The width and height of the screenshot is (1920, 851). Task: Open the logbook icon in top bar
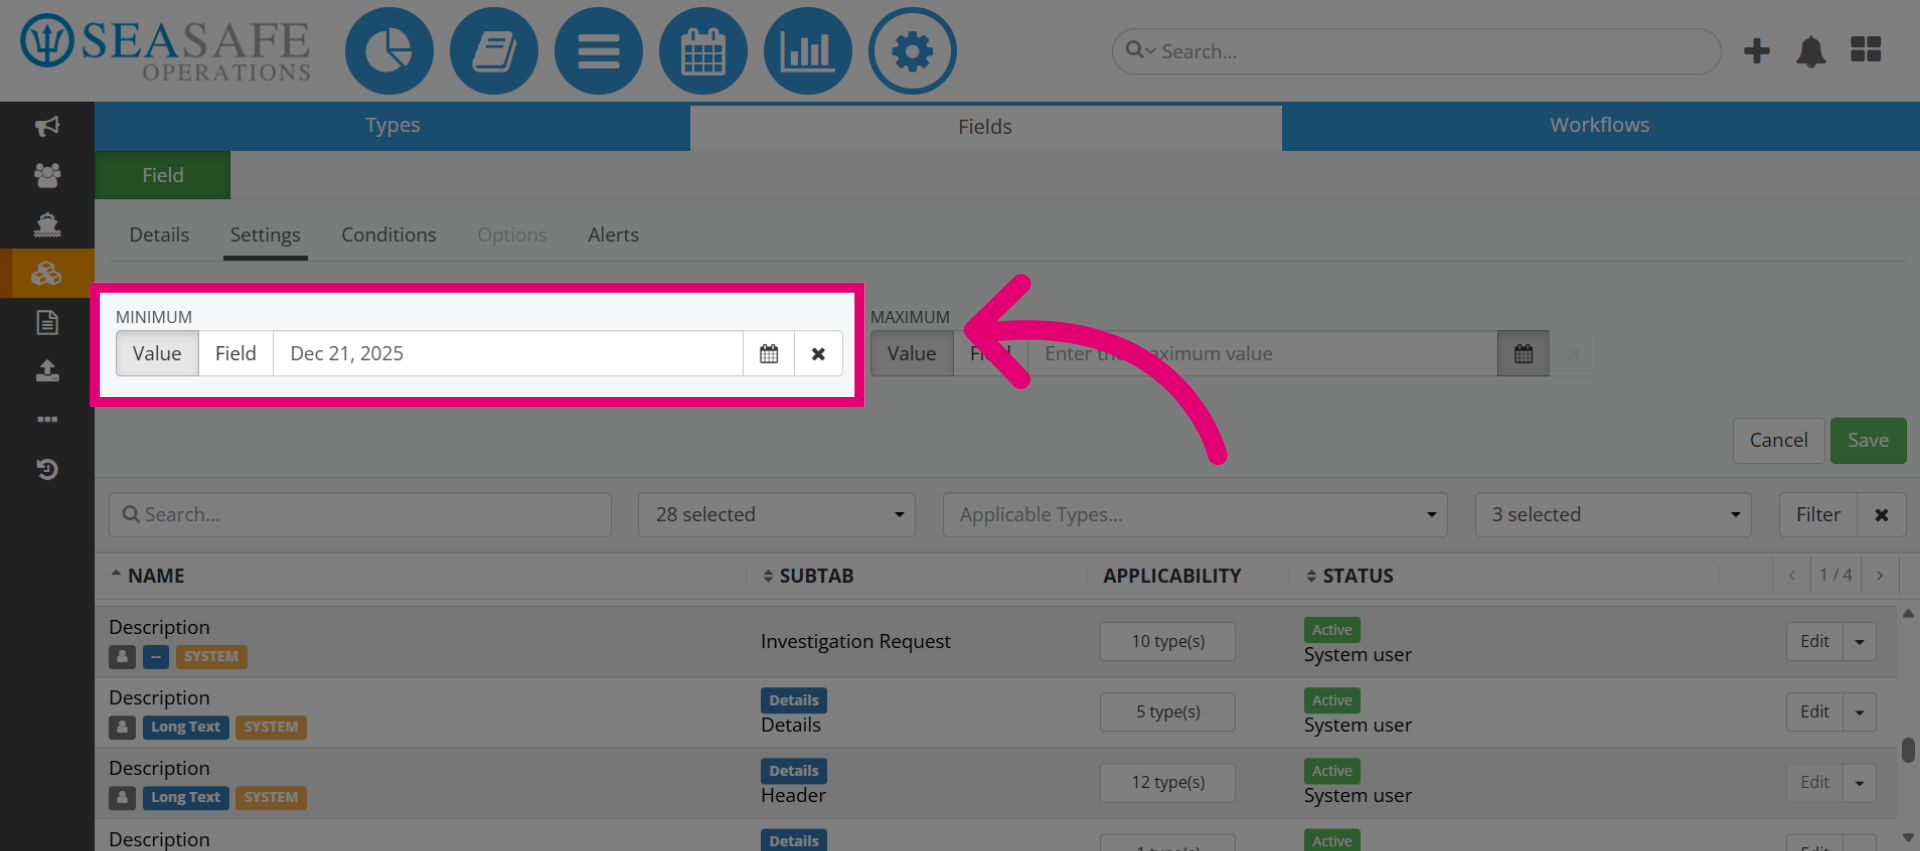point(494,51)
